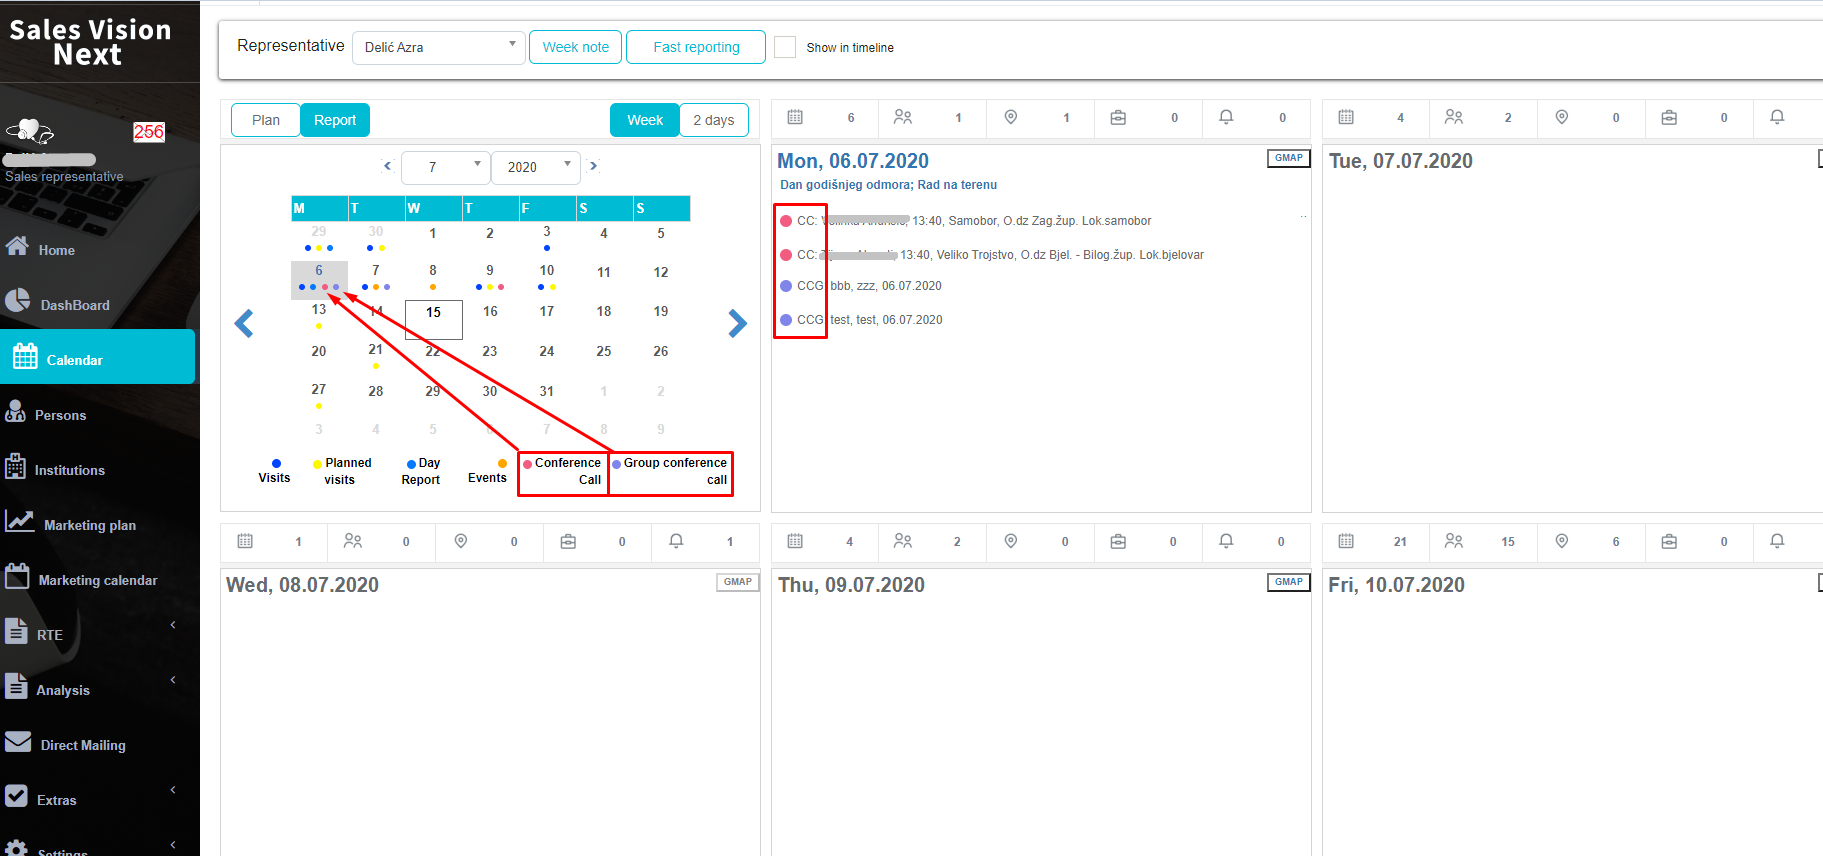Go to next week with large right arrow

[x=737, y=323]
